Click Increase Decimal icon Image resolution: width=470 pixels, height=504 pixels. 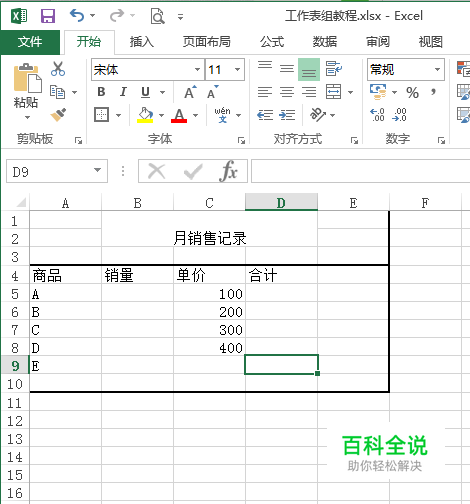click(x=378, y=115)
